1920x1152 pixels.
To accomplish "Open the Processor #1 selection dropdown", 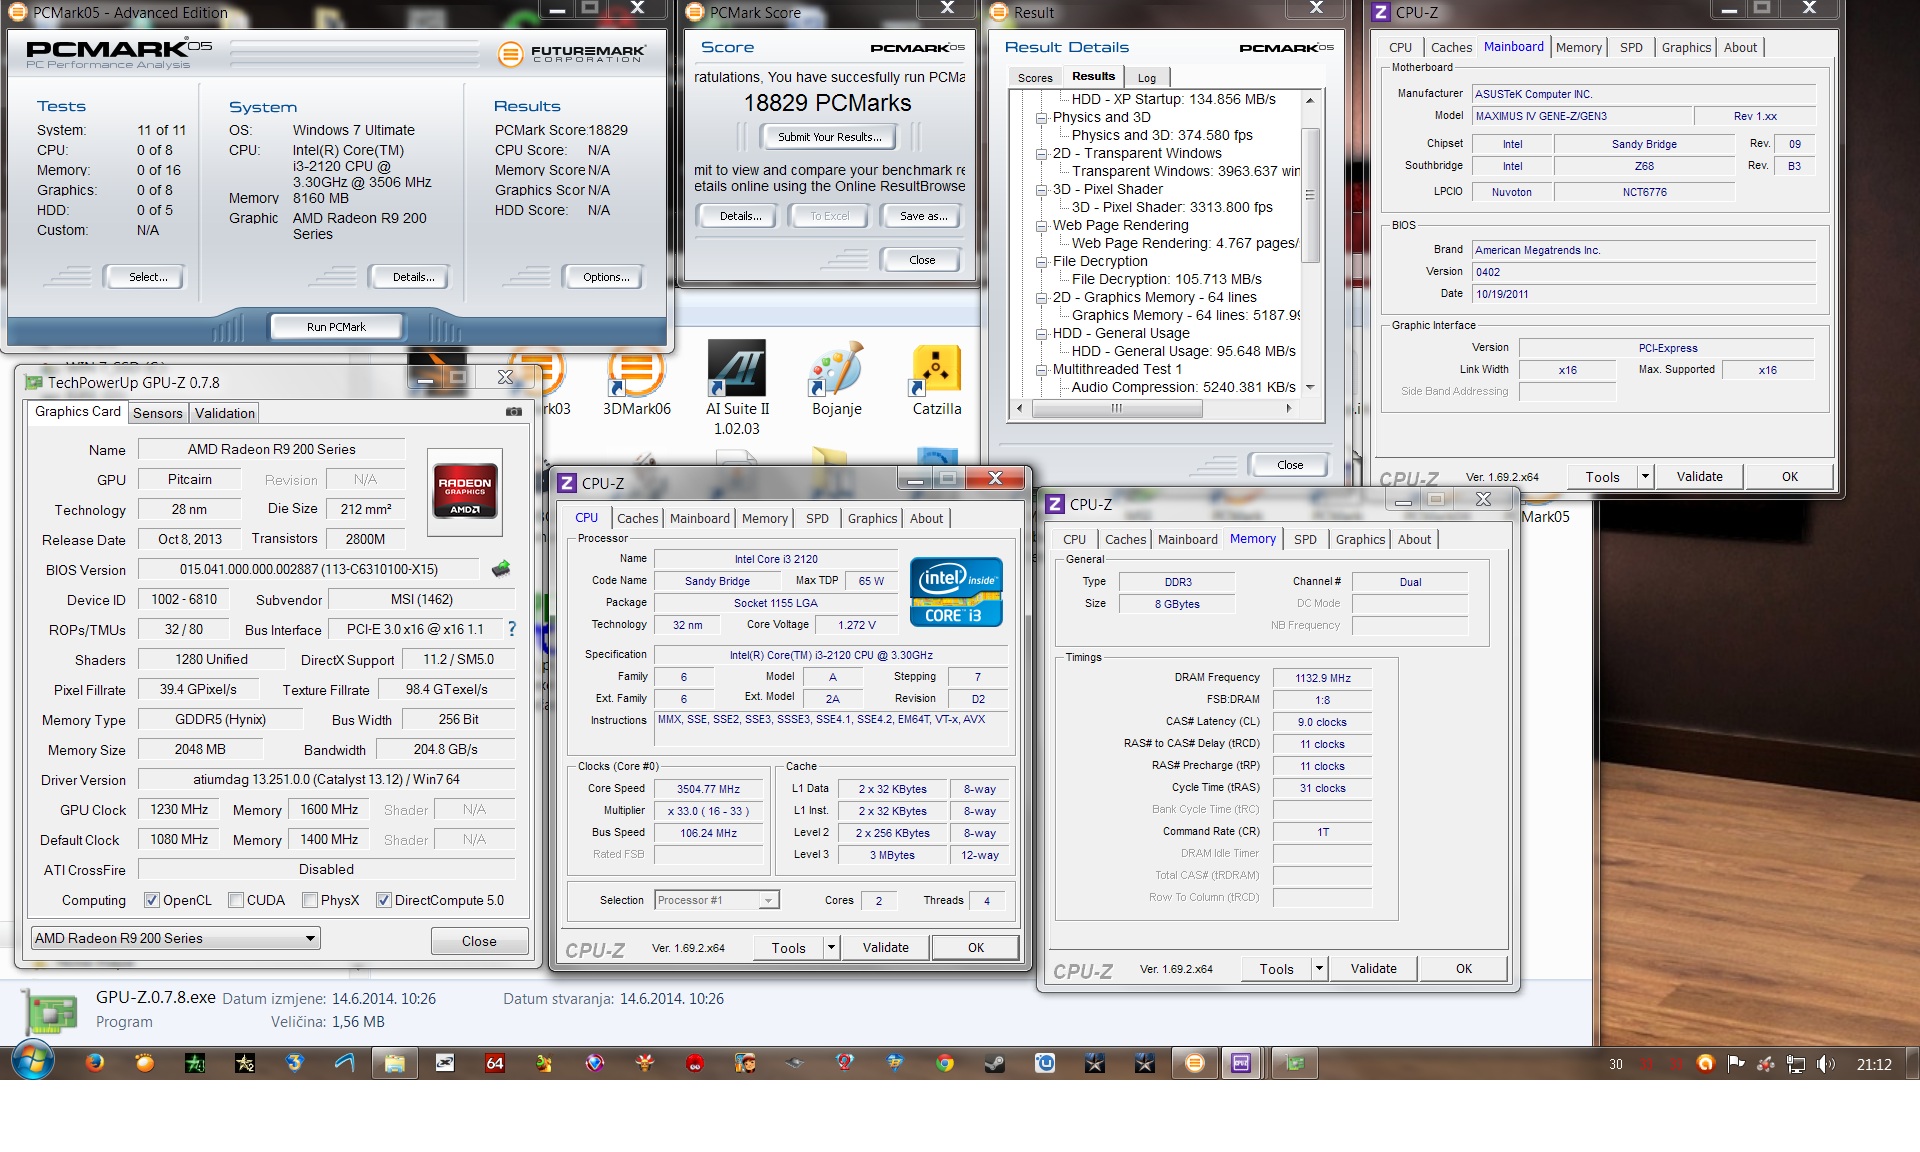I will 716,900.
